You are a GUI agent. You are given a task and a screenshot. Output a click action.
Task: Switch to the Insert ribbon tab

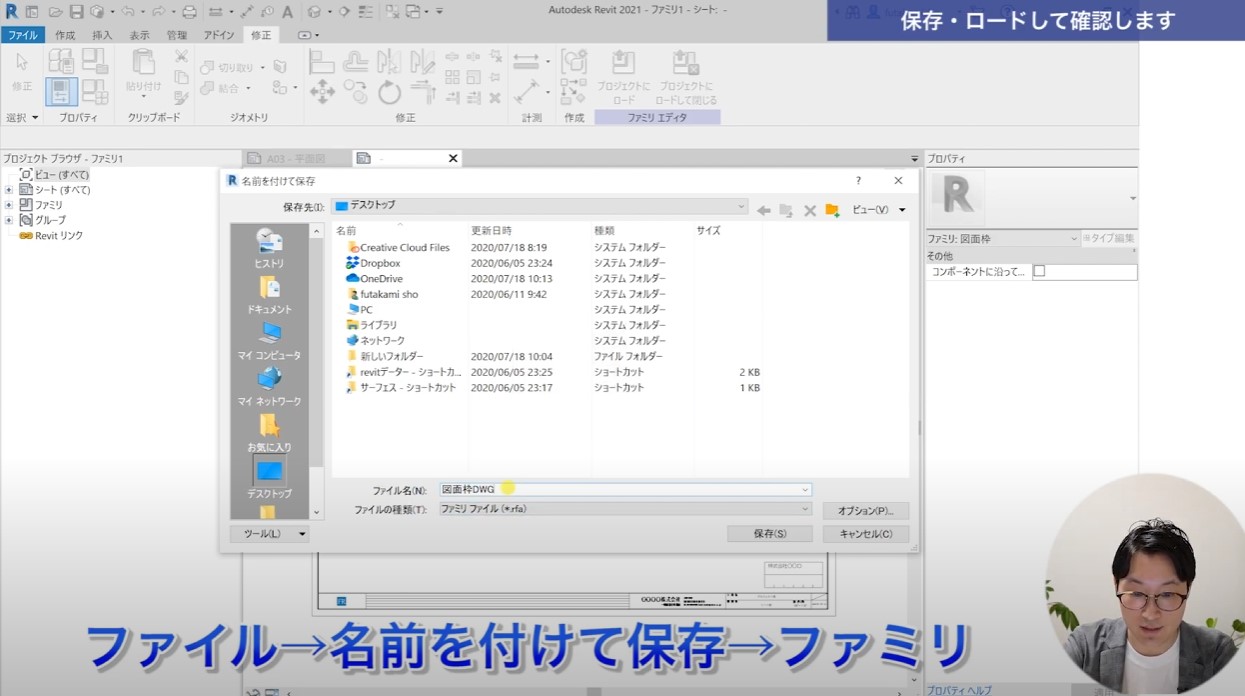click(102, 35)
